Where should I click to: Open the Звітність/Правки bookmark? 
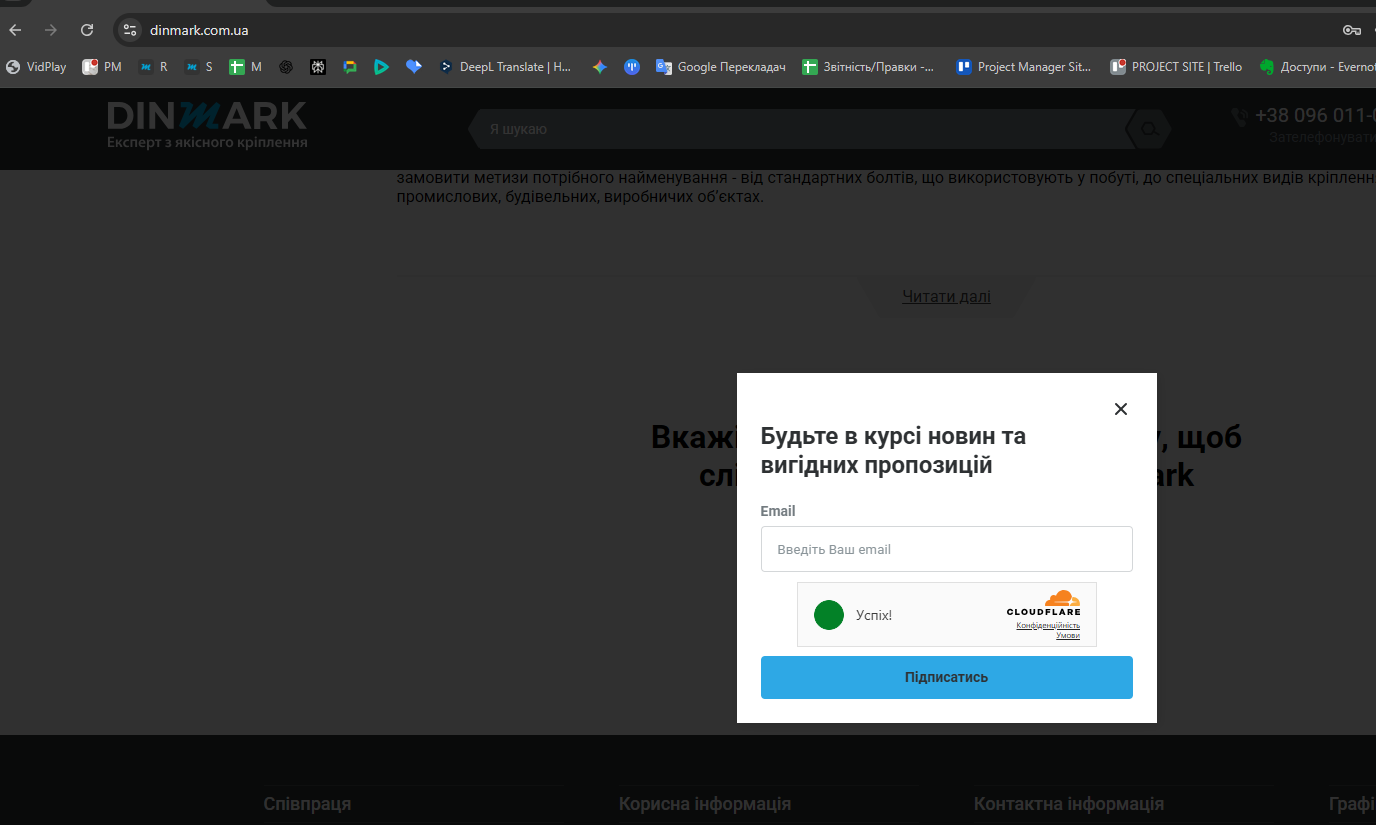(868, 67)
